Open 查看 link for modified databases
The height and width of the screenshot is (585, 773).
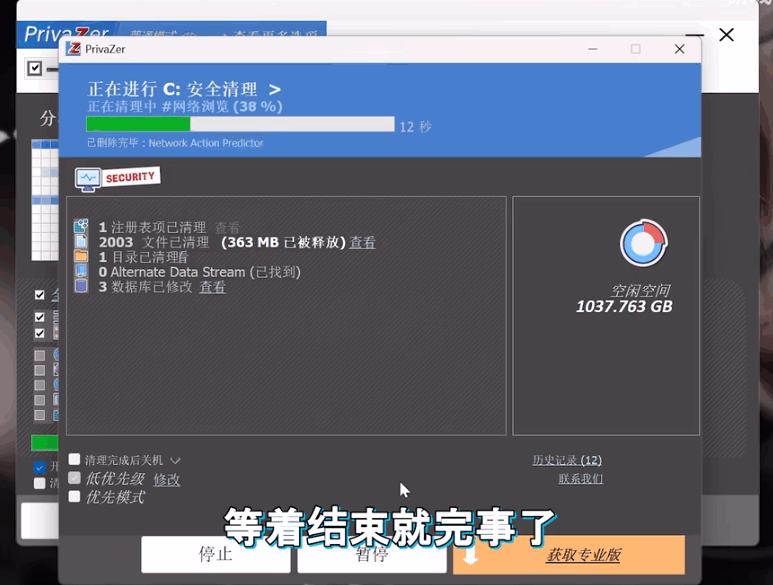click(212, 287)
